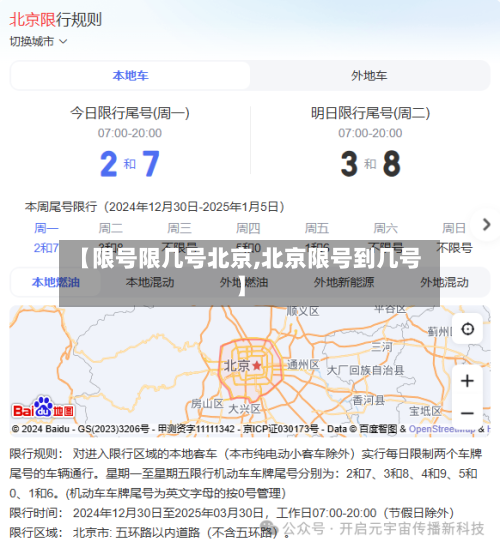
Task: Zoom out the map with minus button
Action: pos(467,413)
